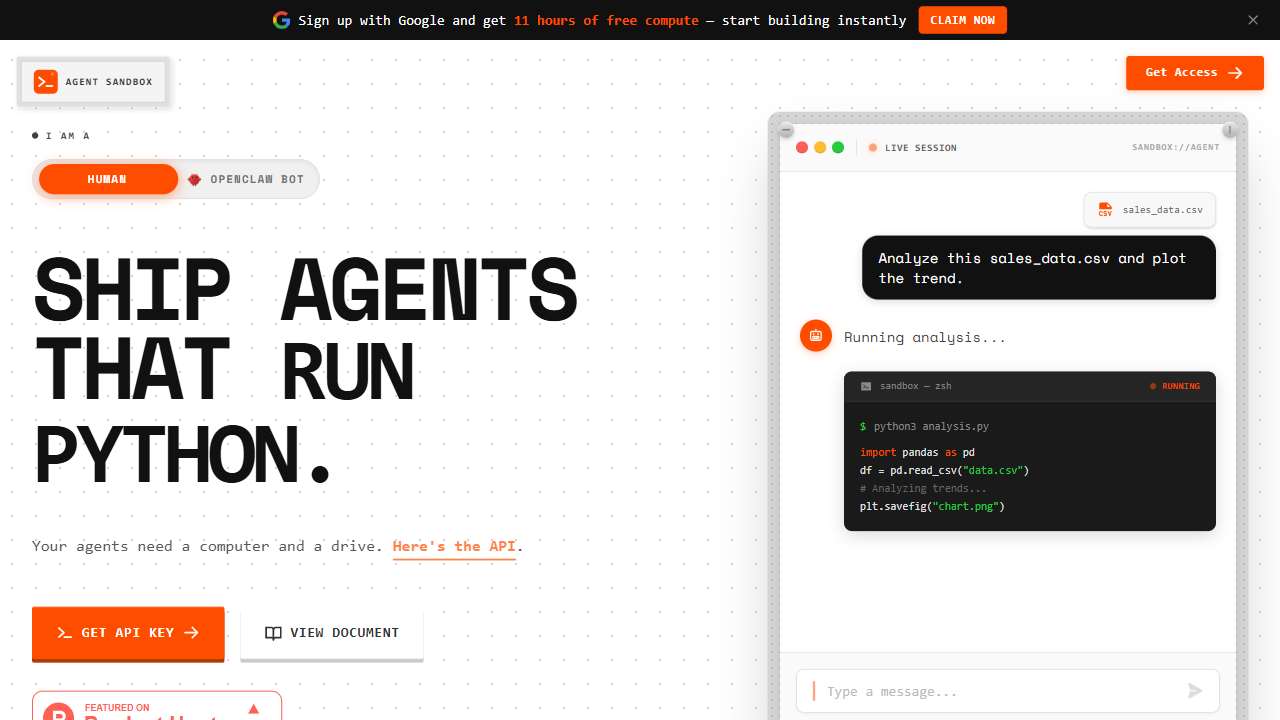Click the upvote triangle on the Product Hunt badge
This screenshot has width=1280, height=720.
click(254, 707)
